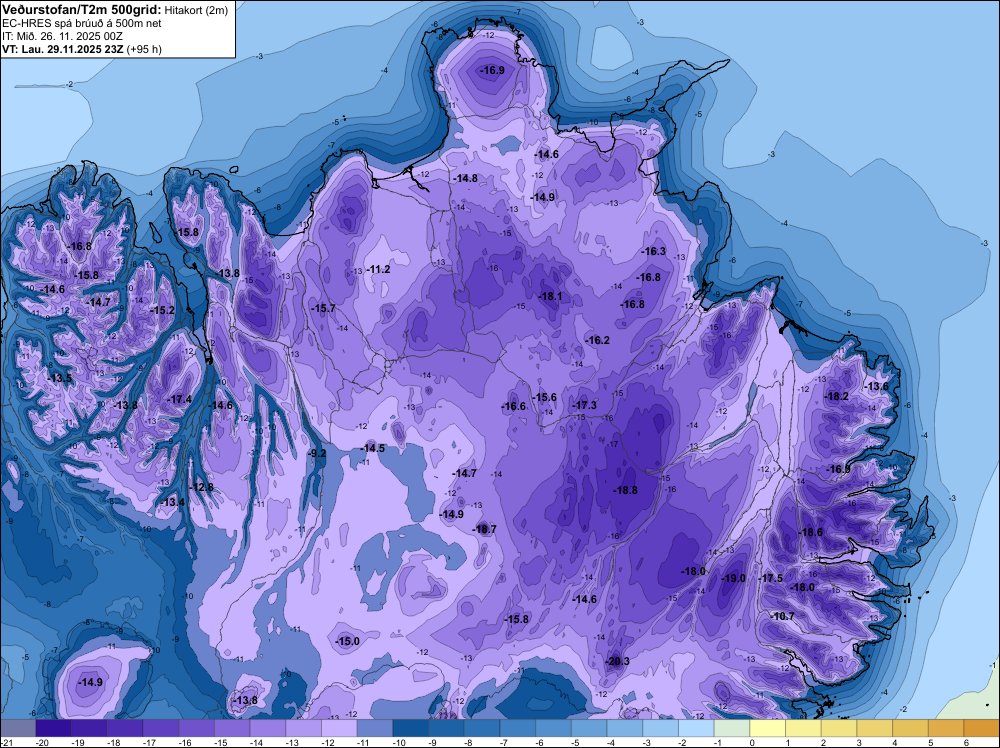Click the -16.9 temperature value
1000x748 pixels.
[492, 70]
